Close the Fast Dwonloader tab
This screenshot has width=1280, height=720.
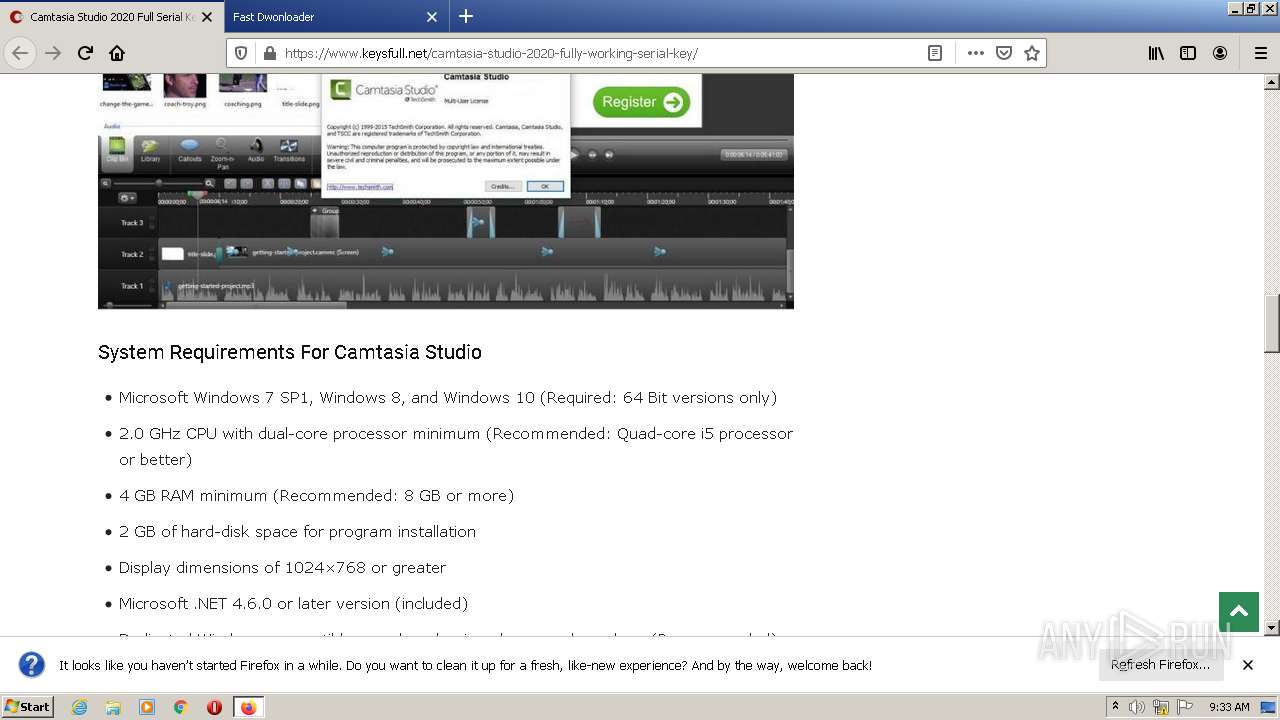(x=432, y=17)
